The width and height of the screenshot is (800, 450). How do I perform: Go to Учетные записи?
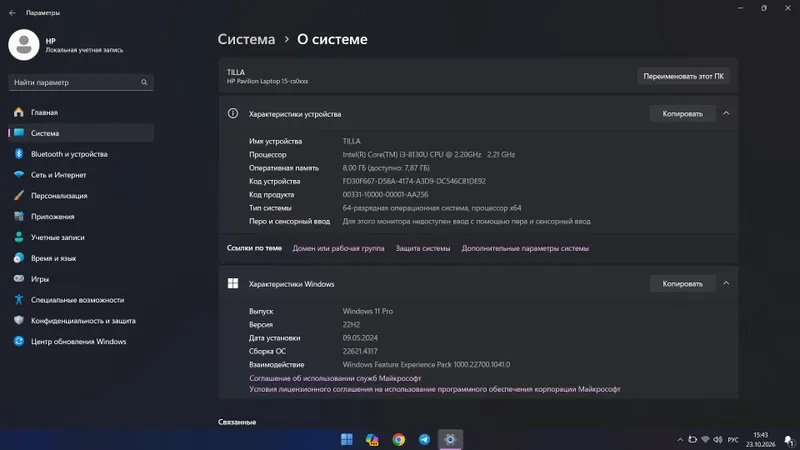[x=81, y=238]
